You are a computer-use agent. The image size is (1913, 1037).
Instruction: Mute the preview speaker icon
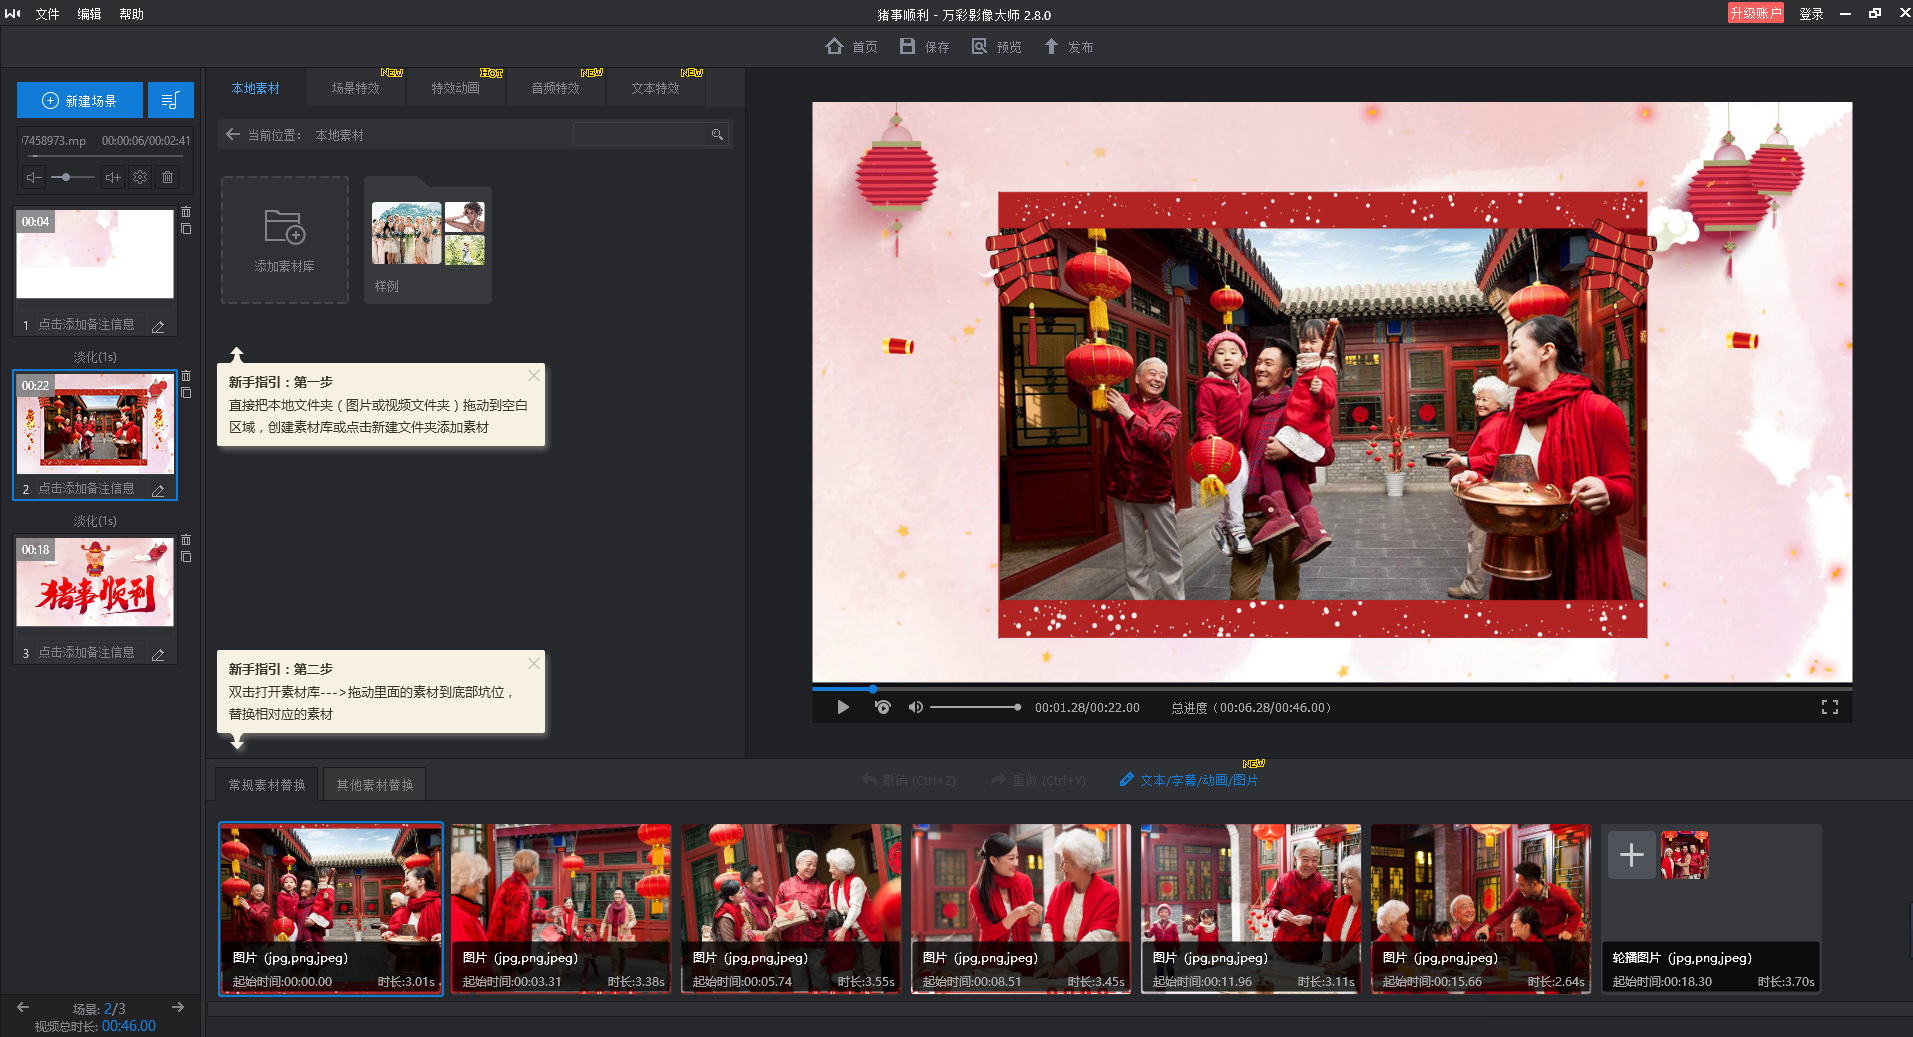(915, 707)
